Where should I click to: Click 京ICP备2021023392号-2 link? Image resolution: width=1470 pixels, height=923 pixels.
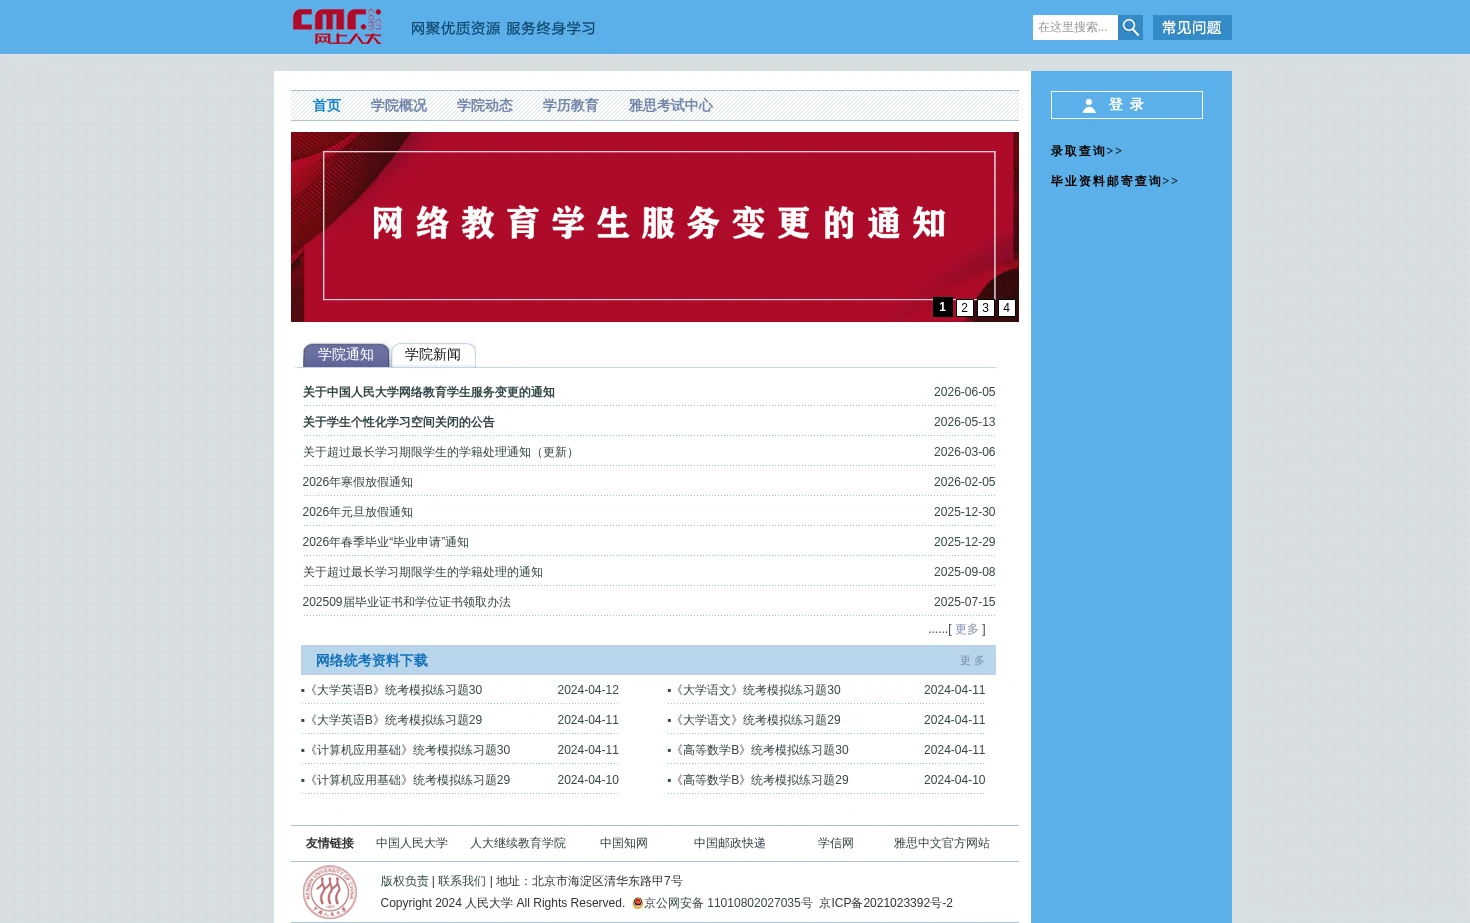coord(886,903)
